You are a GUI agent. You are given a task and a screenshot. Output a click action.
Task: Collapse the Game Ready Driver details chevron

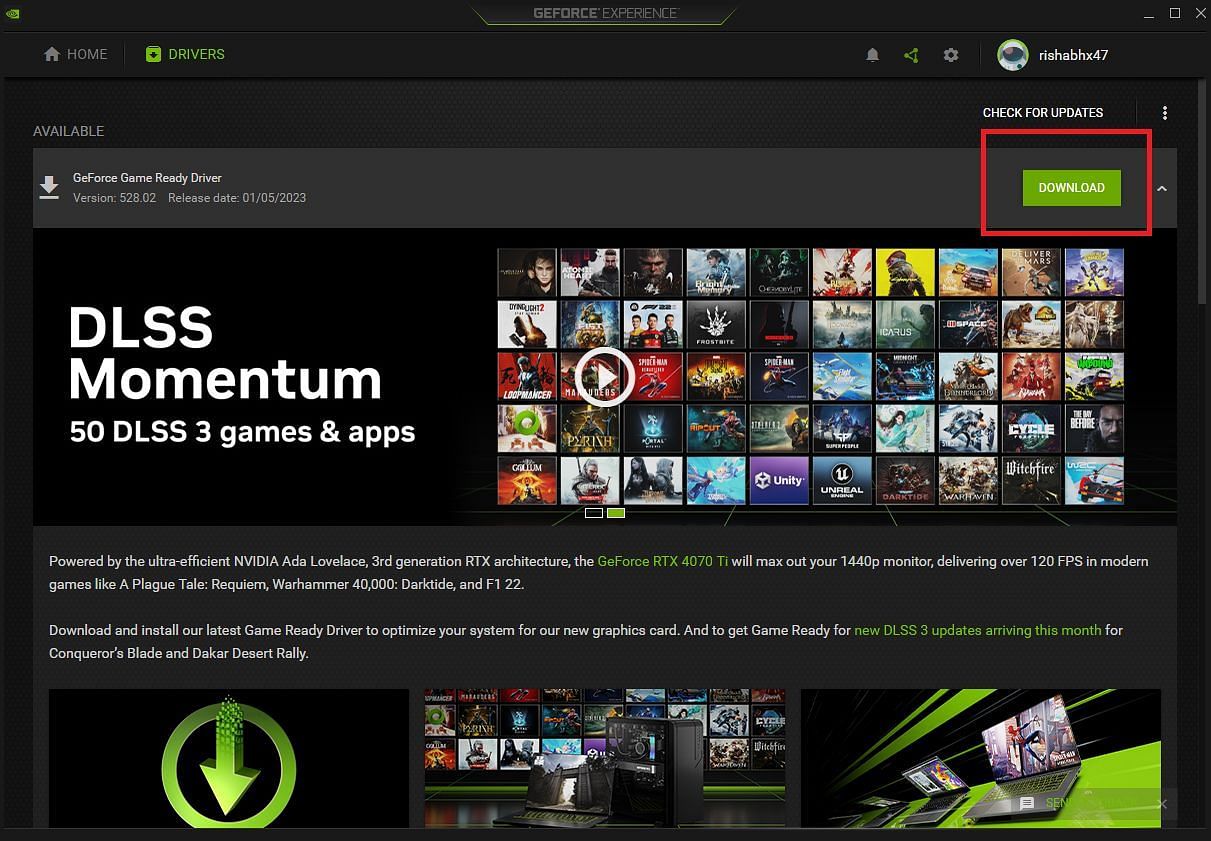[x=1161, y=188]
